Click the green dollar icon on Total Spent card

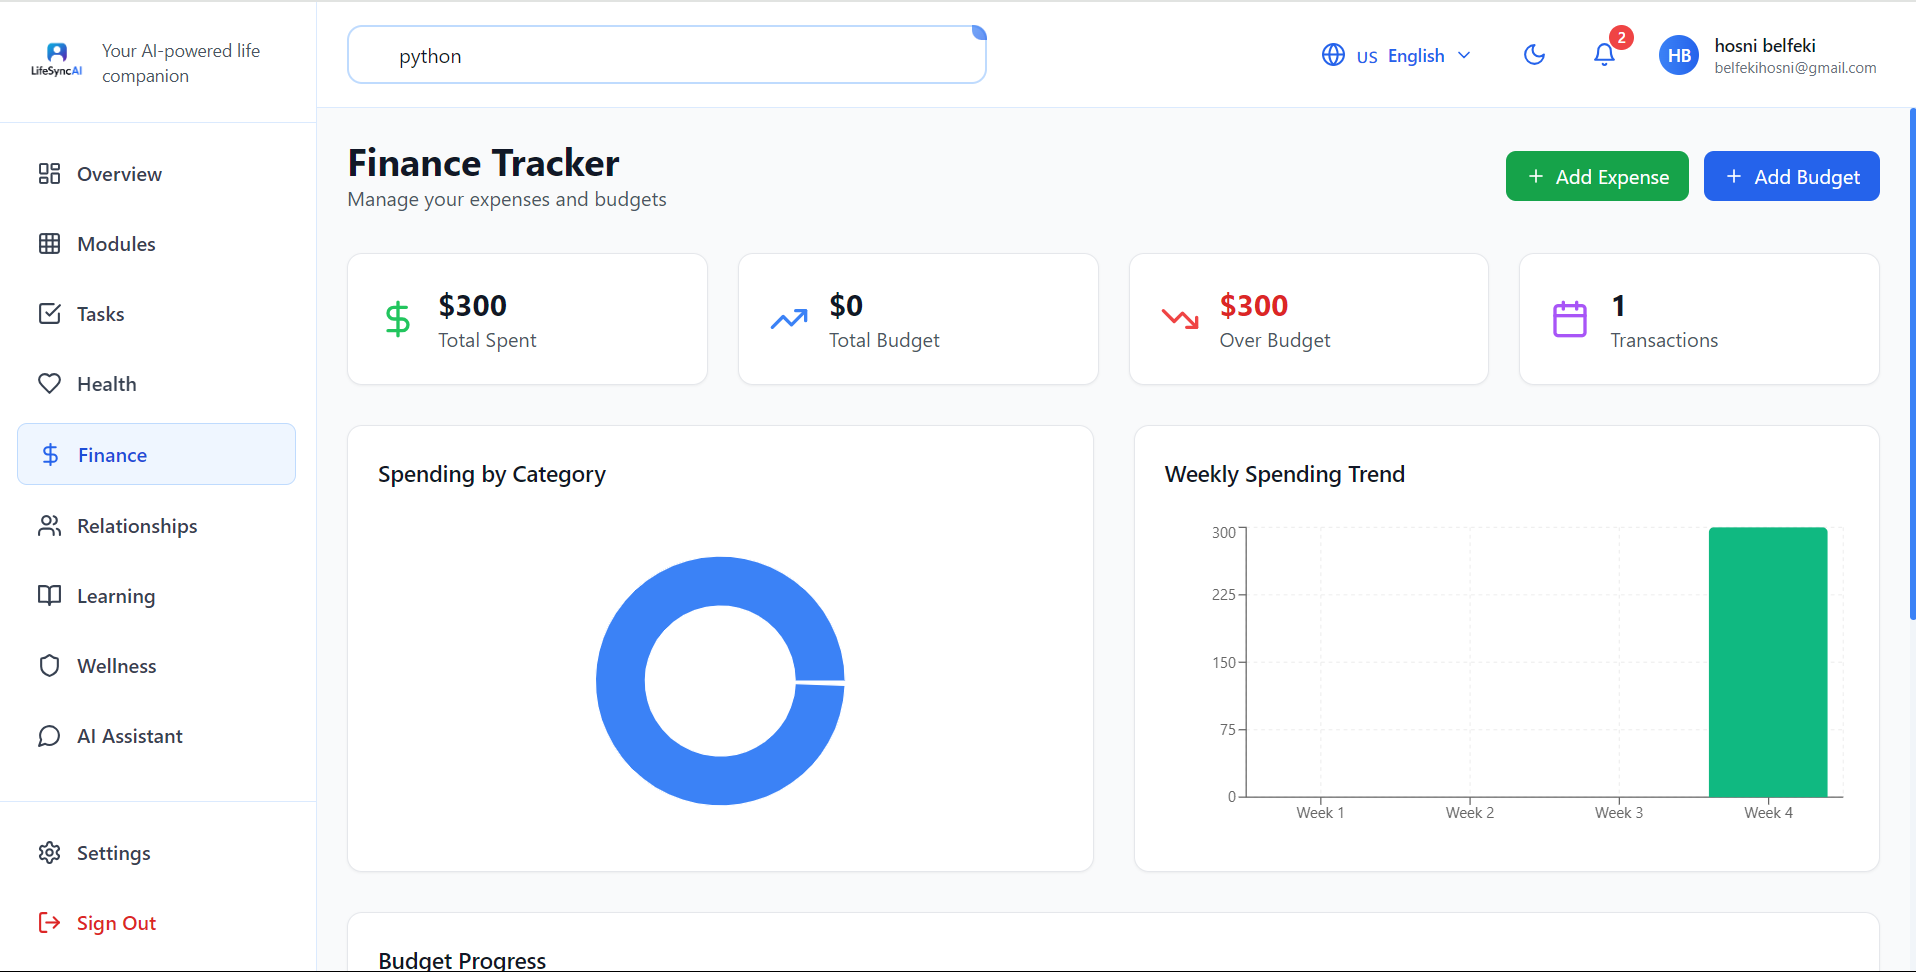click(398, 319)
